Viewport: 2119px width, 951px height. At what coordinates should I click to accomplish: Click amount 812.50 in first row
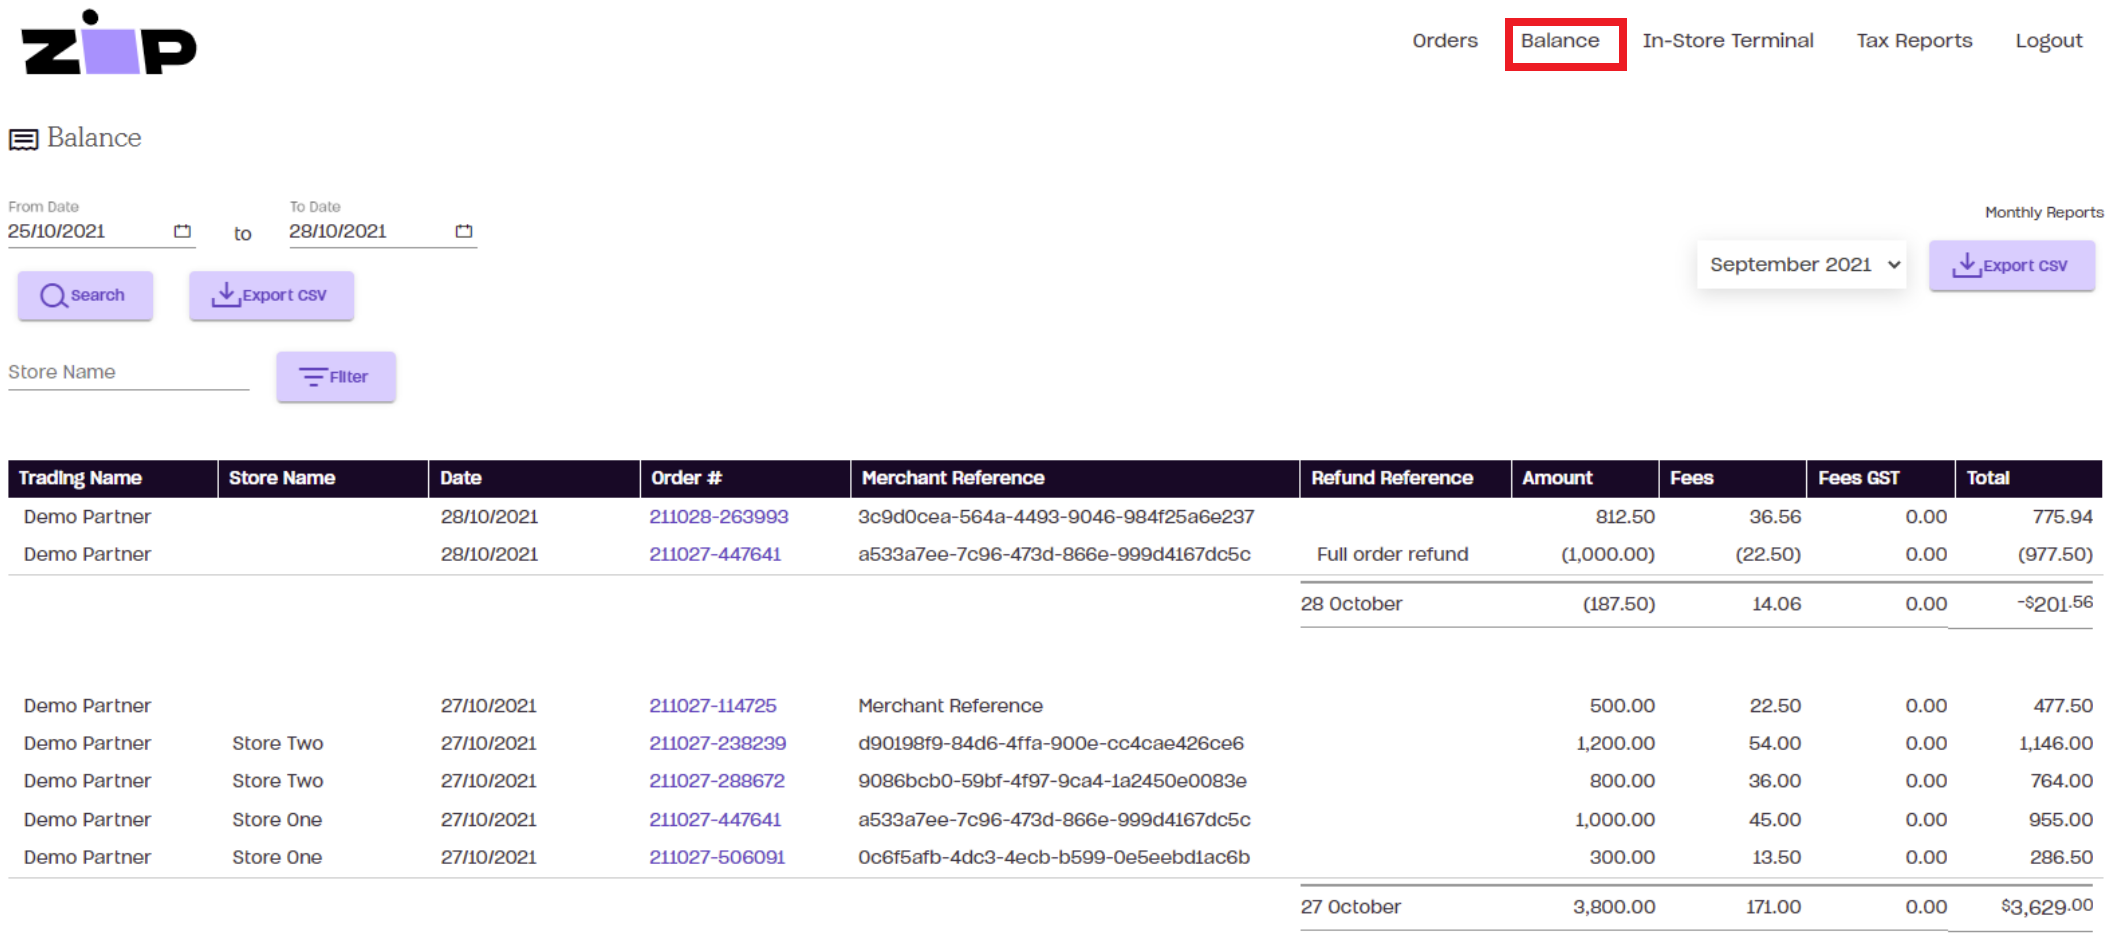[1625, 517]
